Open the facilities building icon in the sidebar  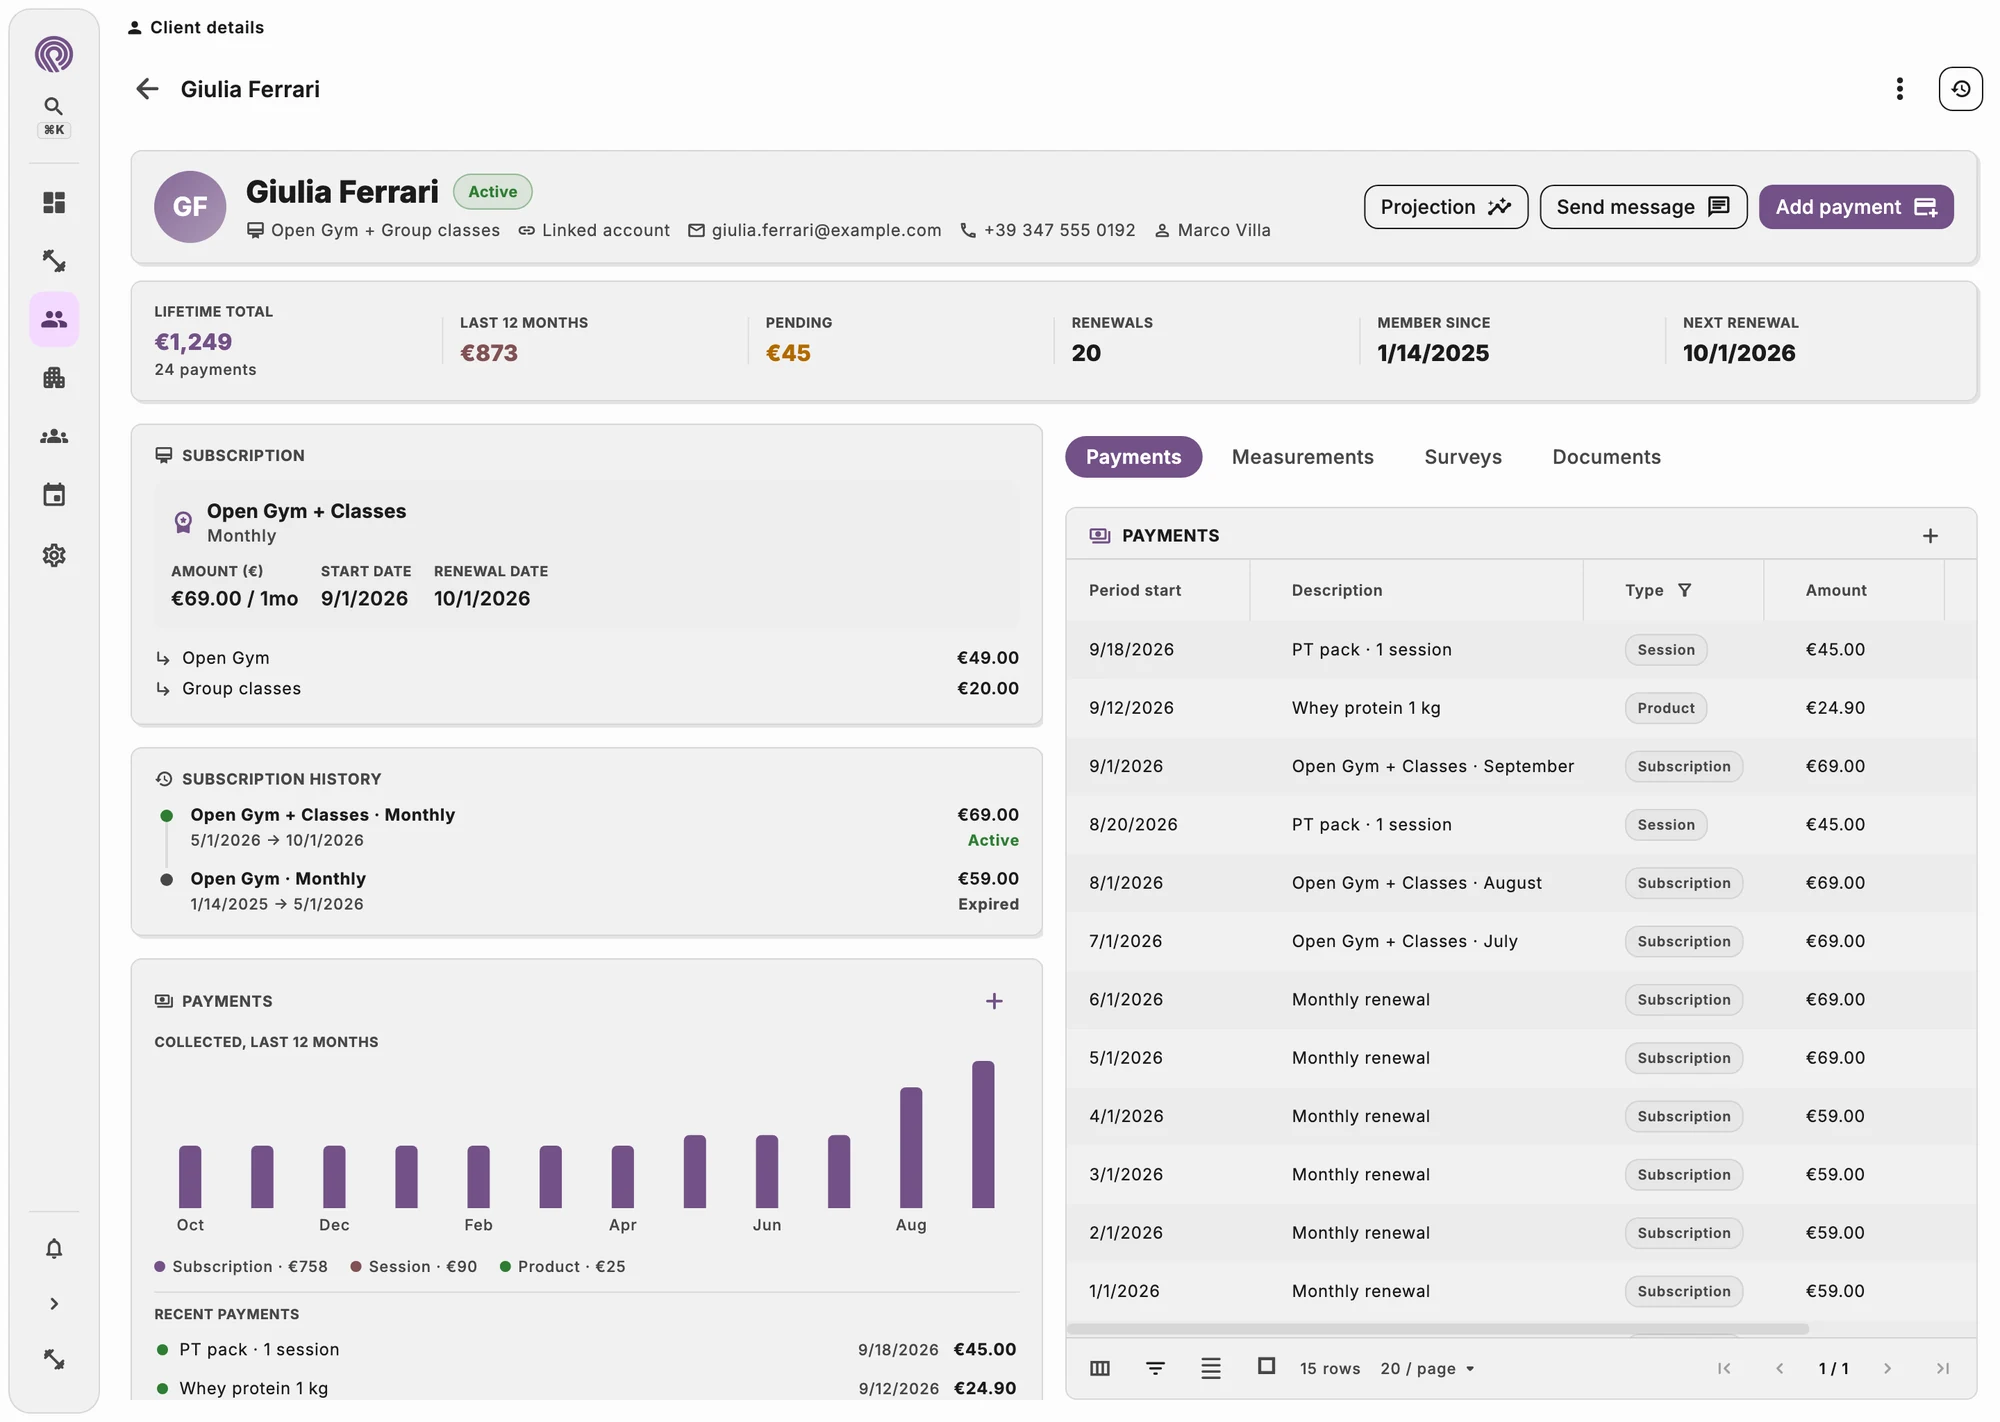54,378
